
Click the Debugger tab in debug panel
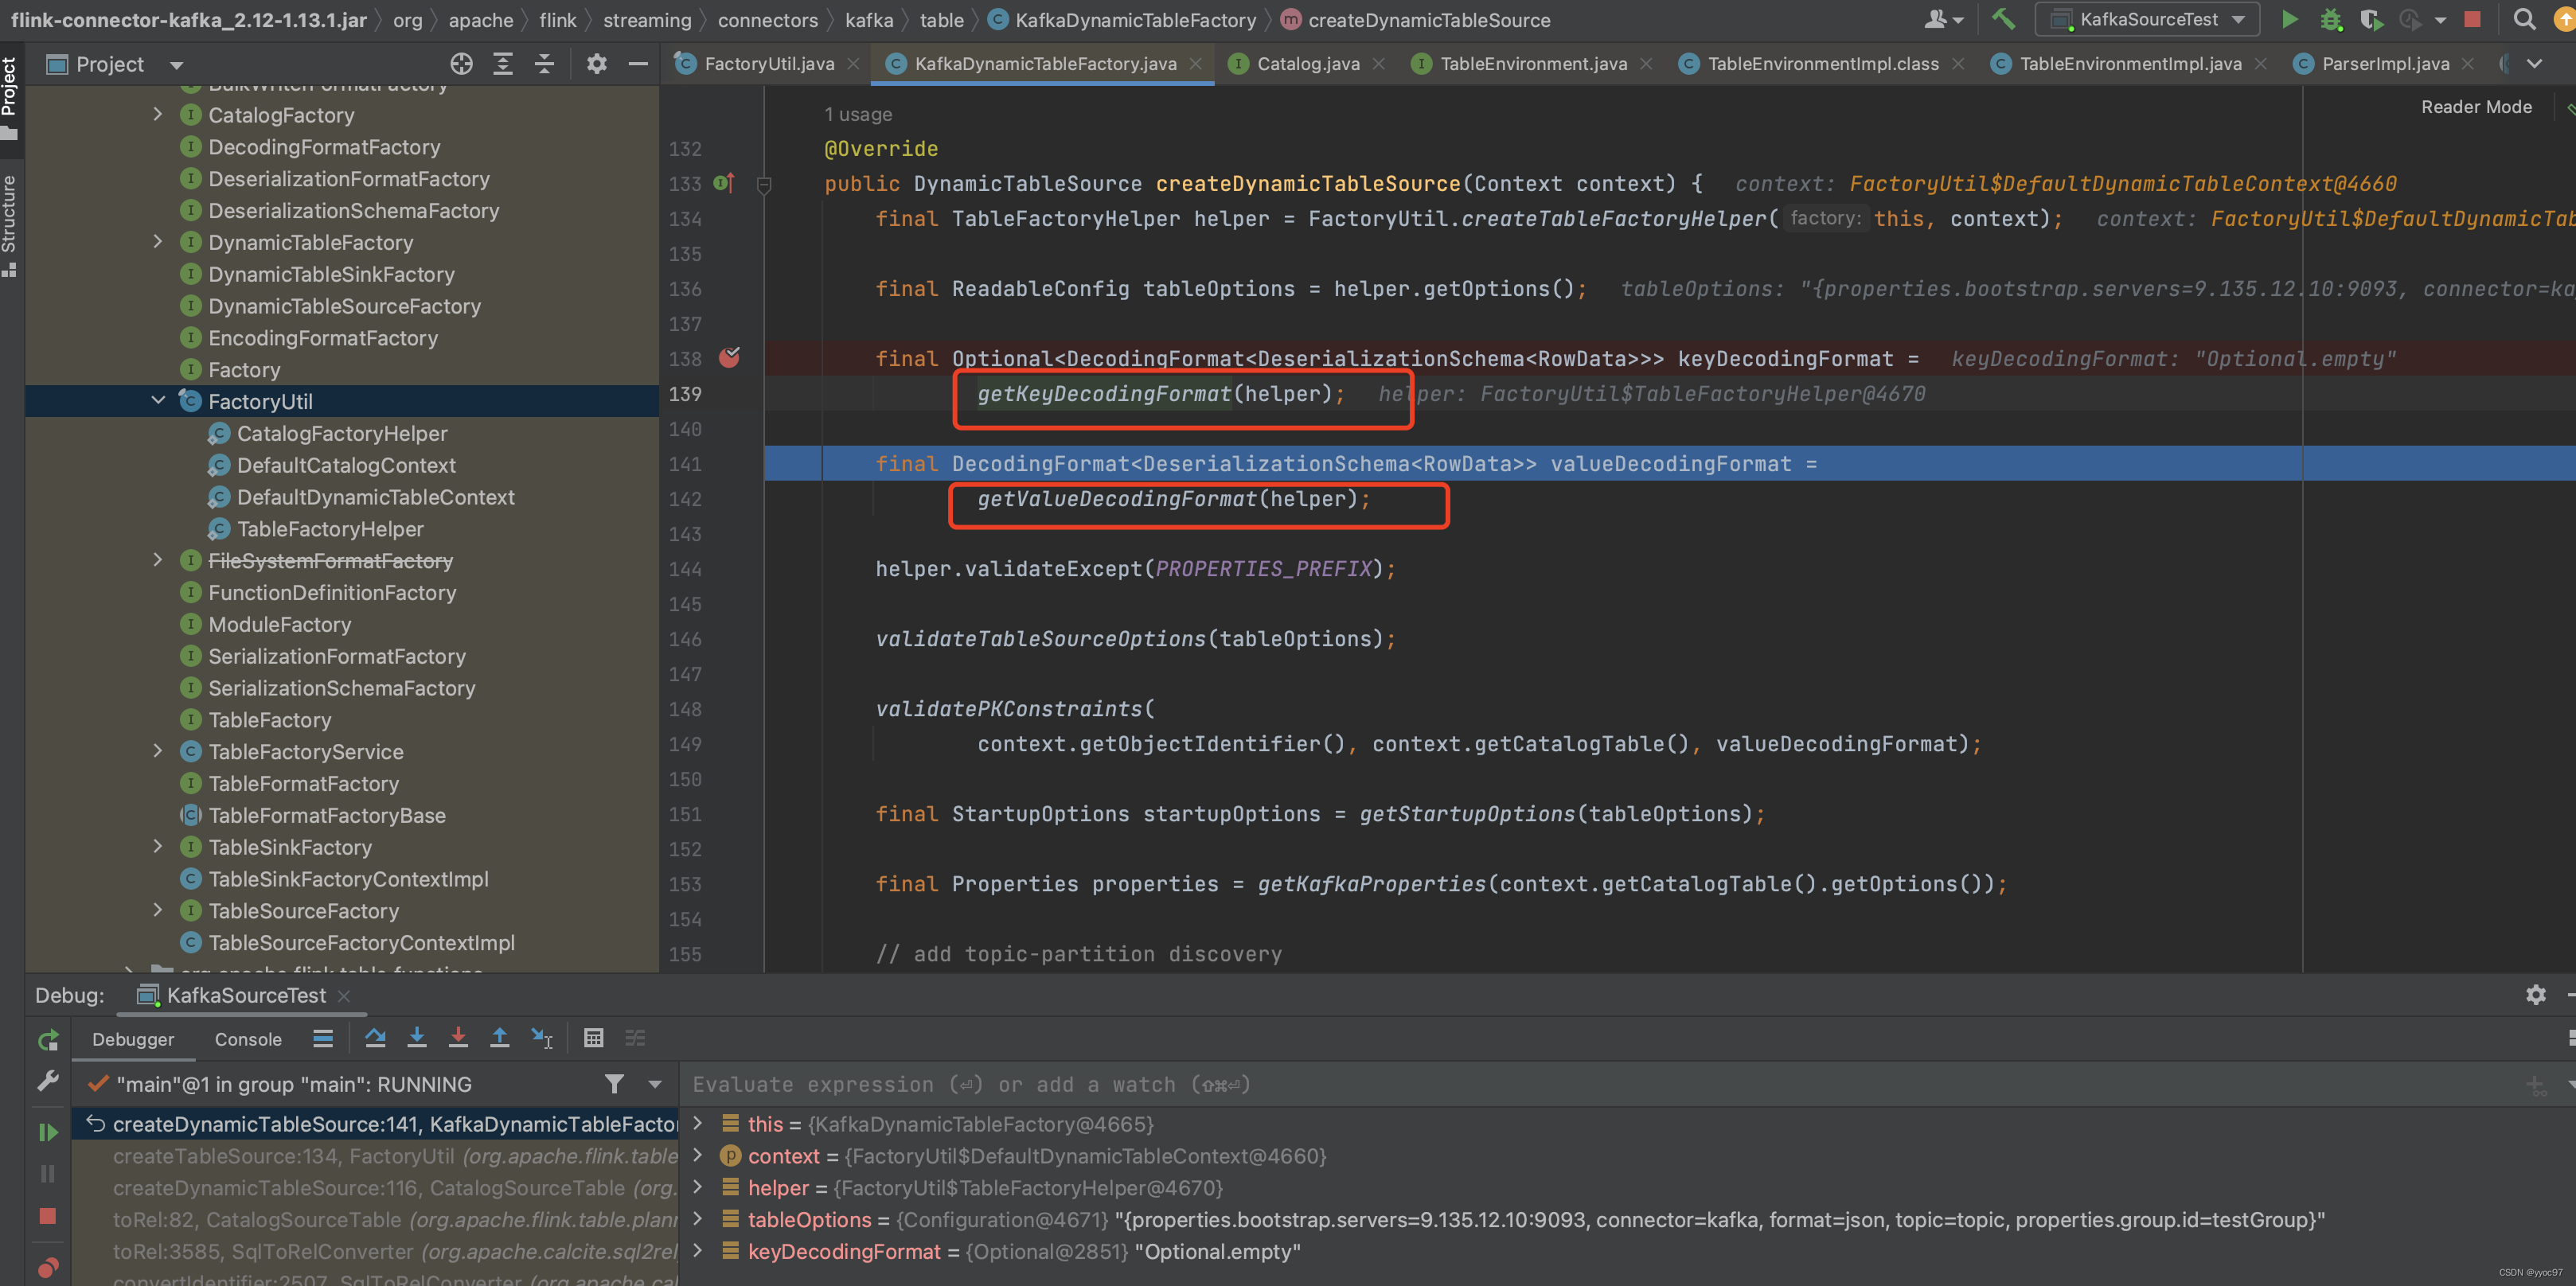[130, 1038]
